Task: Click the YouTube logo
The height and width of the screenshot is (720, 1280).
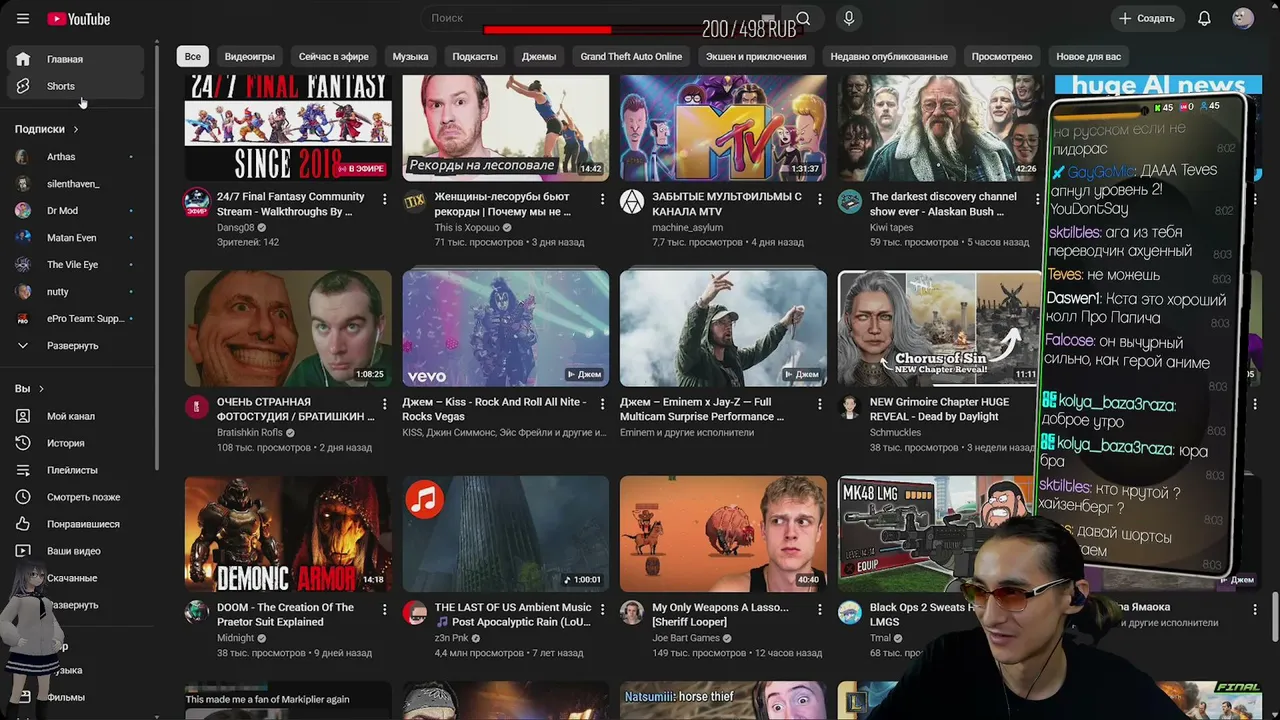Action: 78,19
